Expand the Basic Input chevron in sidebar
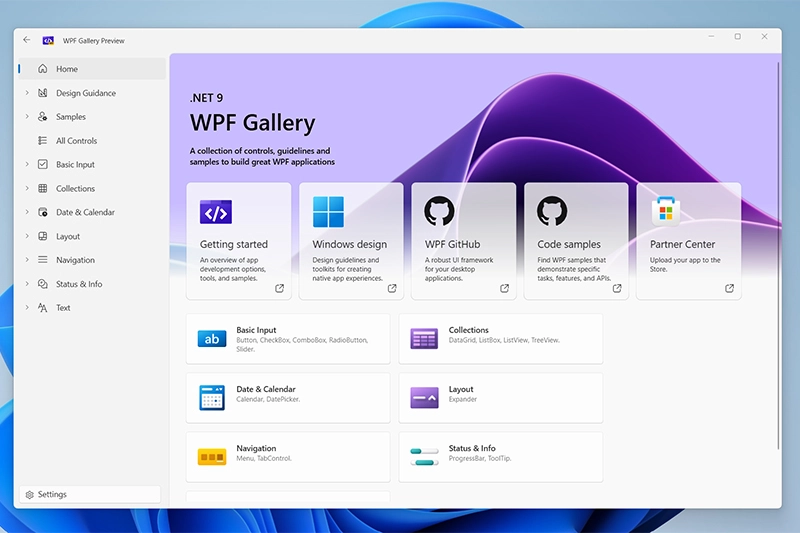This screenshot has width=800, height=533. (x=27, y=164)
